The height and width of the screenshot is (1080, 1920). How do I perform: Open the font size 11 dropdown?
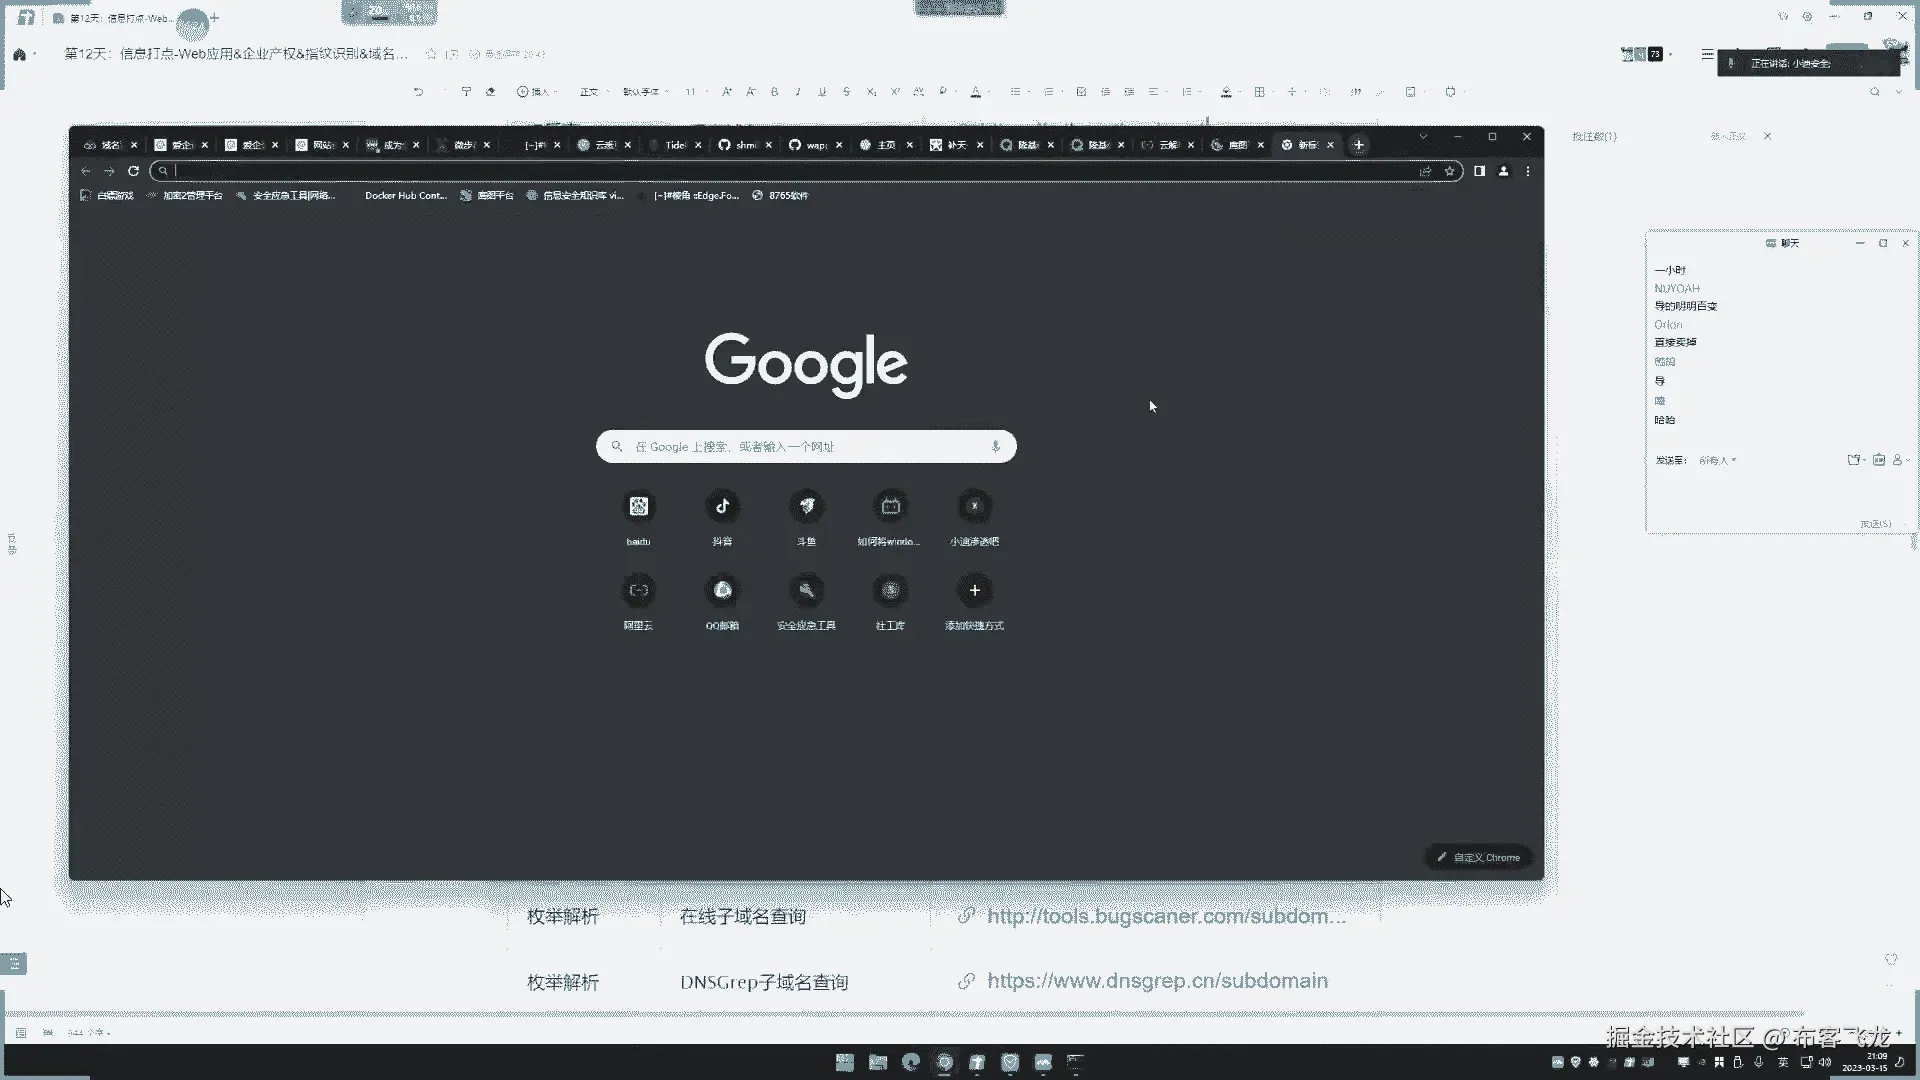693,92
